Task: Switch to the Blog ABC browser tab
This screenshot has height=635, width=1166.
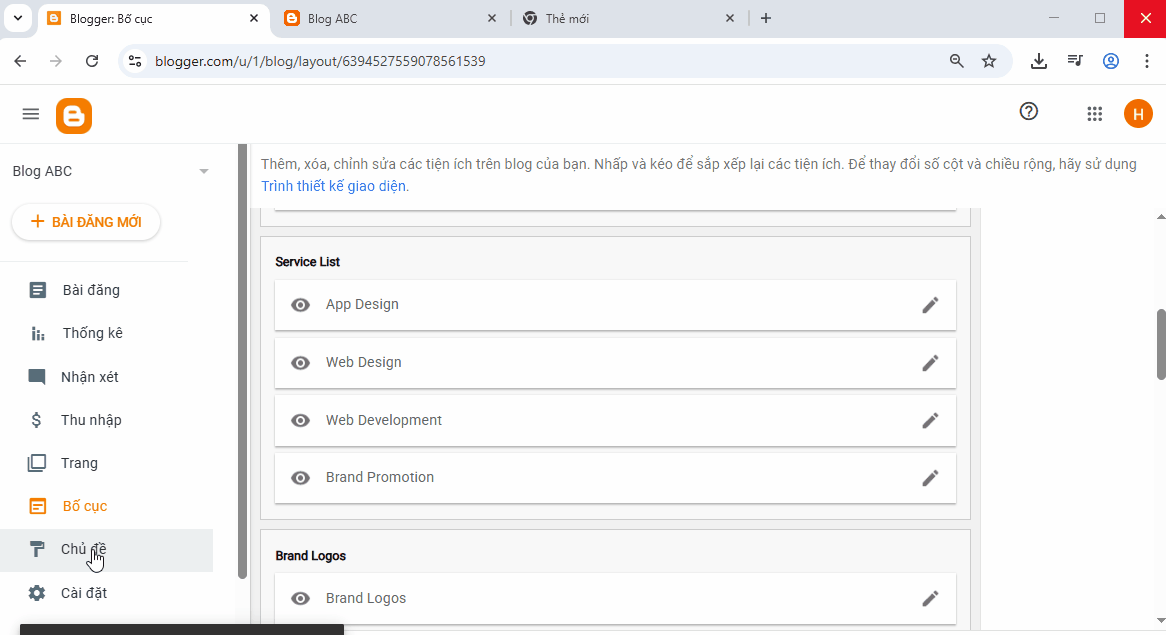Action: 390,19
